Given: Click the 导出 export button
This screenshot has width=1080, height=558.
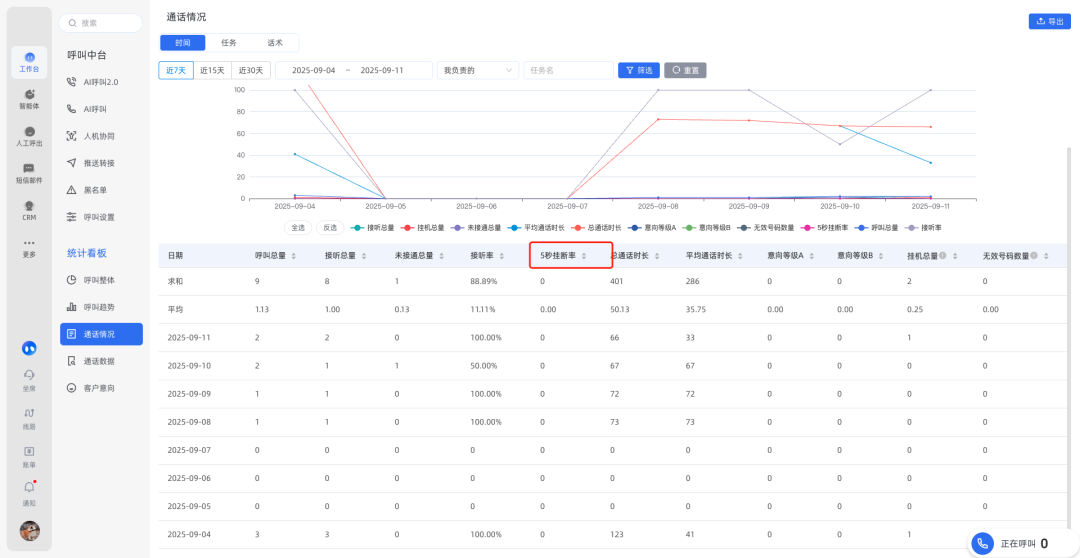Looking at the screenshot, I should click(x=1049, y=21).
